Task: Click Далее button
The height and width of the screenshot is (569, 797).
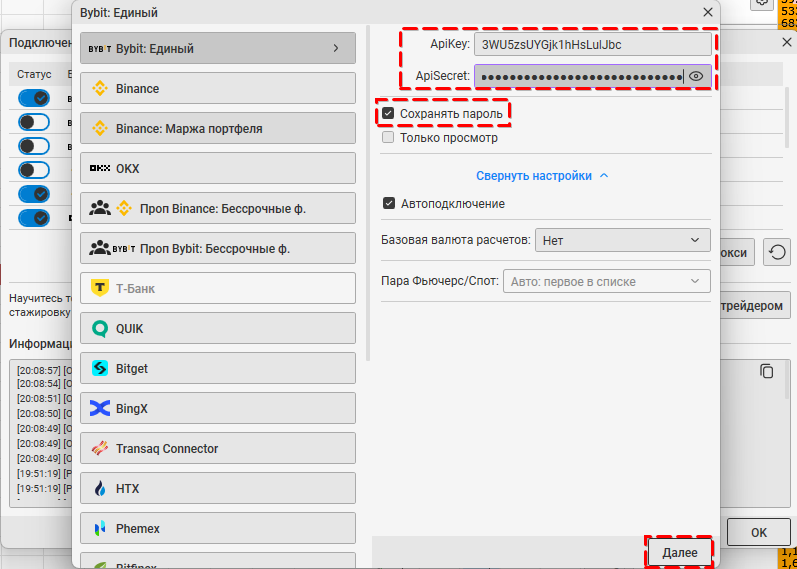Action: pyautogui.click(x=680, y=553)
